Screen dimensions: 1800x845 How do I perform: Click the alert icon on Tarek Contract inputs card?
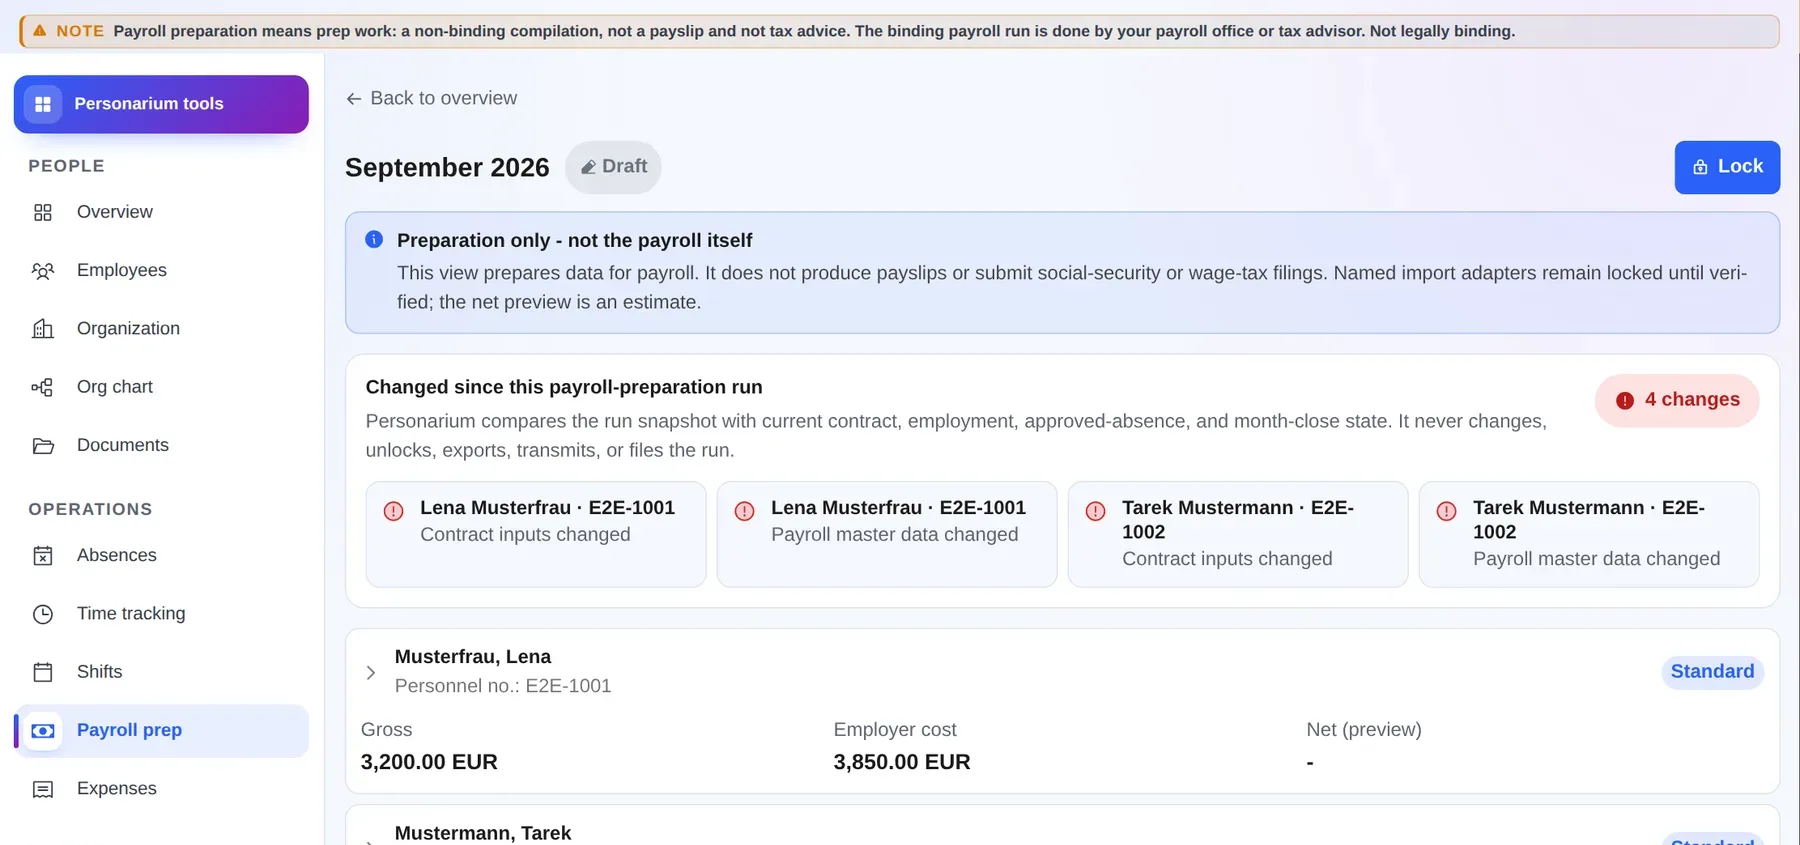click(1096, 511)
